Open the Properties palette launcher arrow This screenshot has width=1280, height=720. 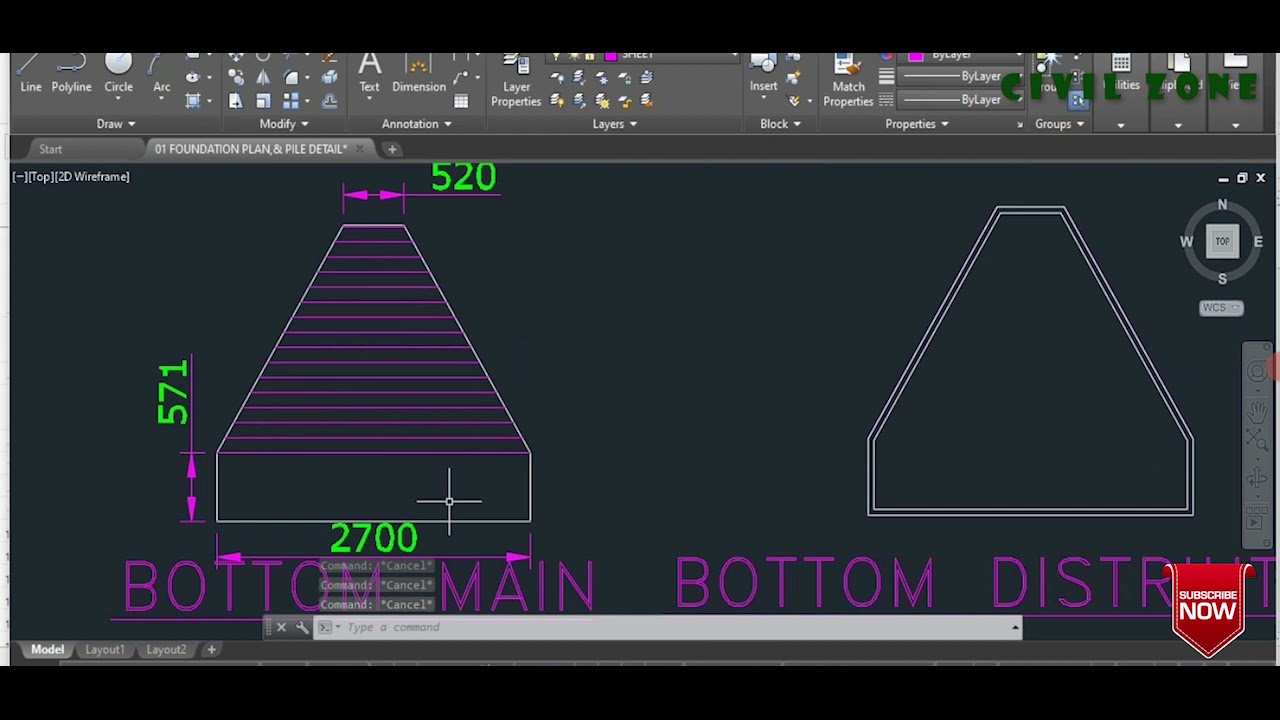pos(1019,124)
